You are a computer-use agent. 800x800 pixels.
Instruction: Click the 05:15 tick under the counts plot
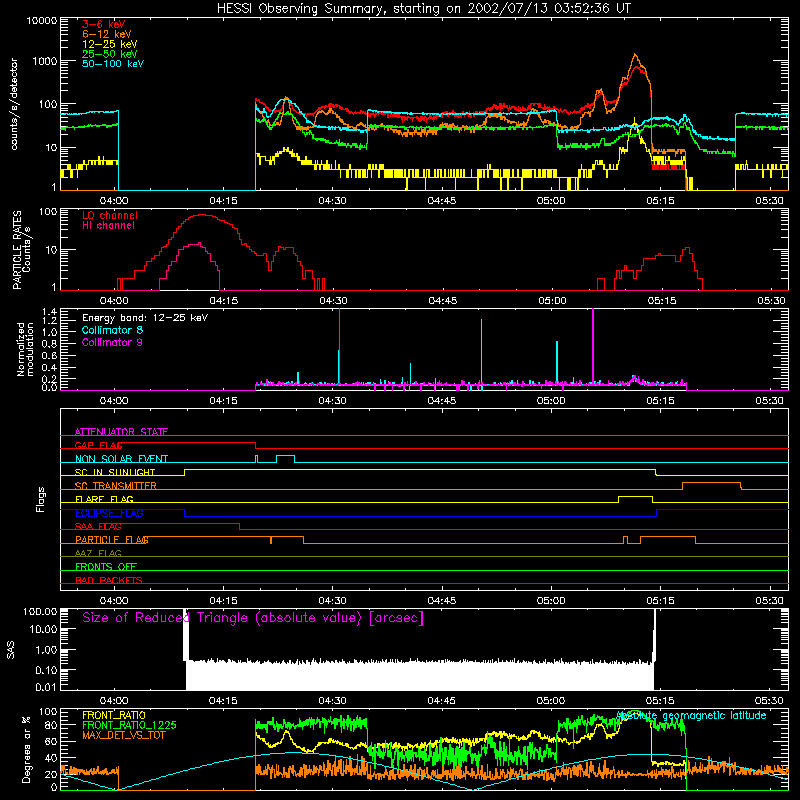tap(660, 201)
